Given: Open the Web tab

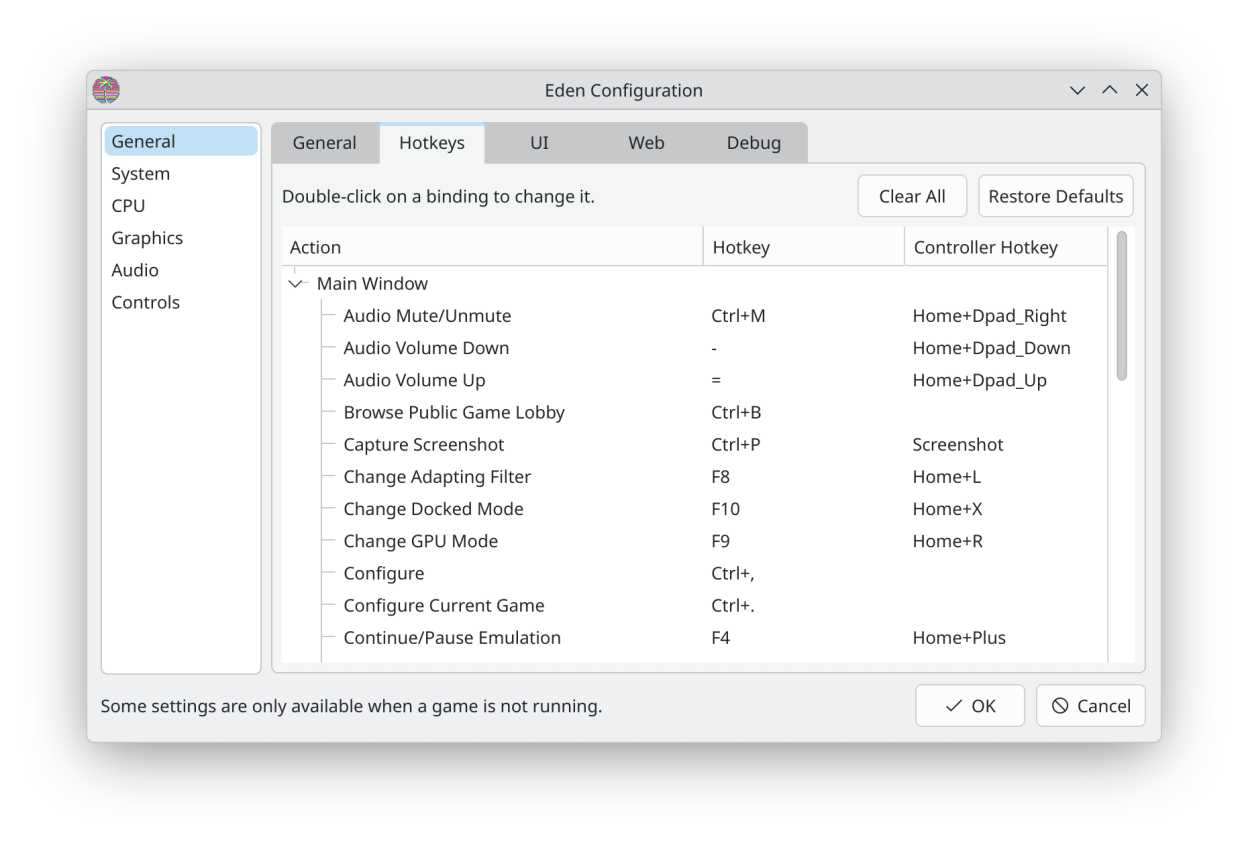Looking at the screenshot, I should click(x=646, y=143).
